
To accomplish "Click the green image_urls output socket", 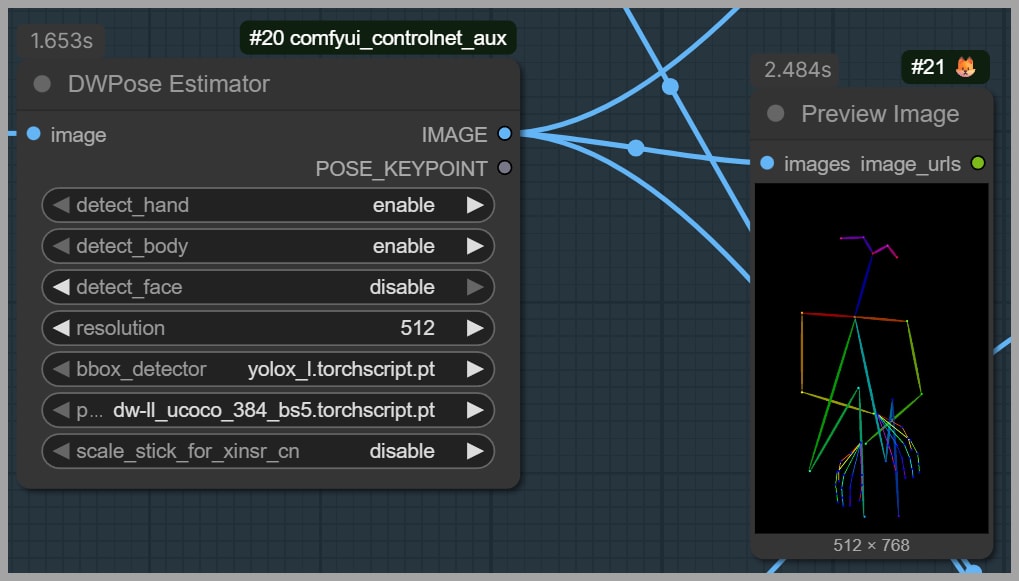I will point(978,163).
